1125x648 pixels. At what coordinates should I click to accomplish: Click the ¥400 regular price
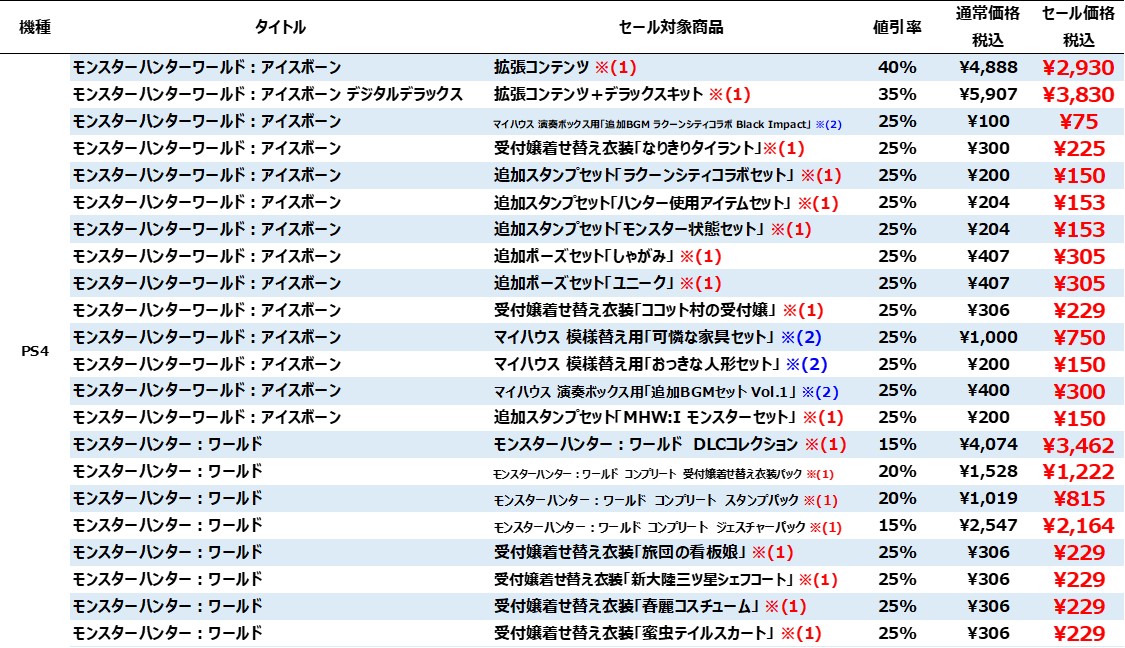coord(988,390)
